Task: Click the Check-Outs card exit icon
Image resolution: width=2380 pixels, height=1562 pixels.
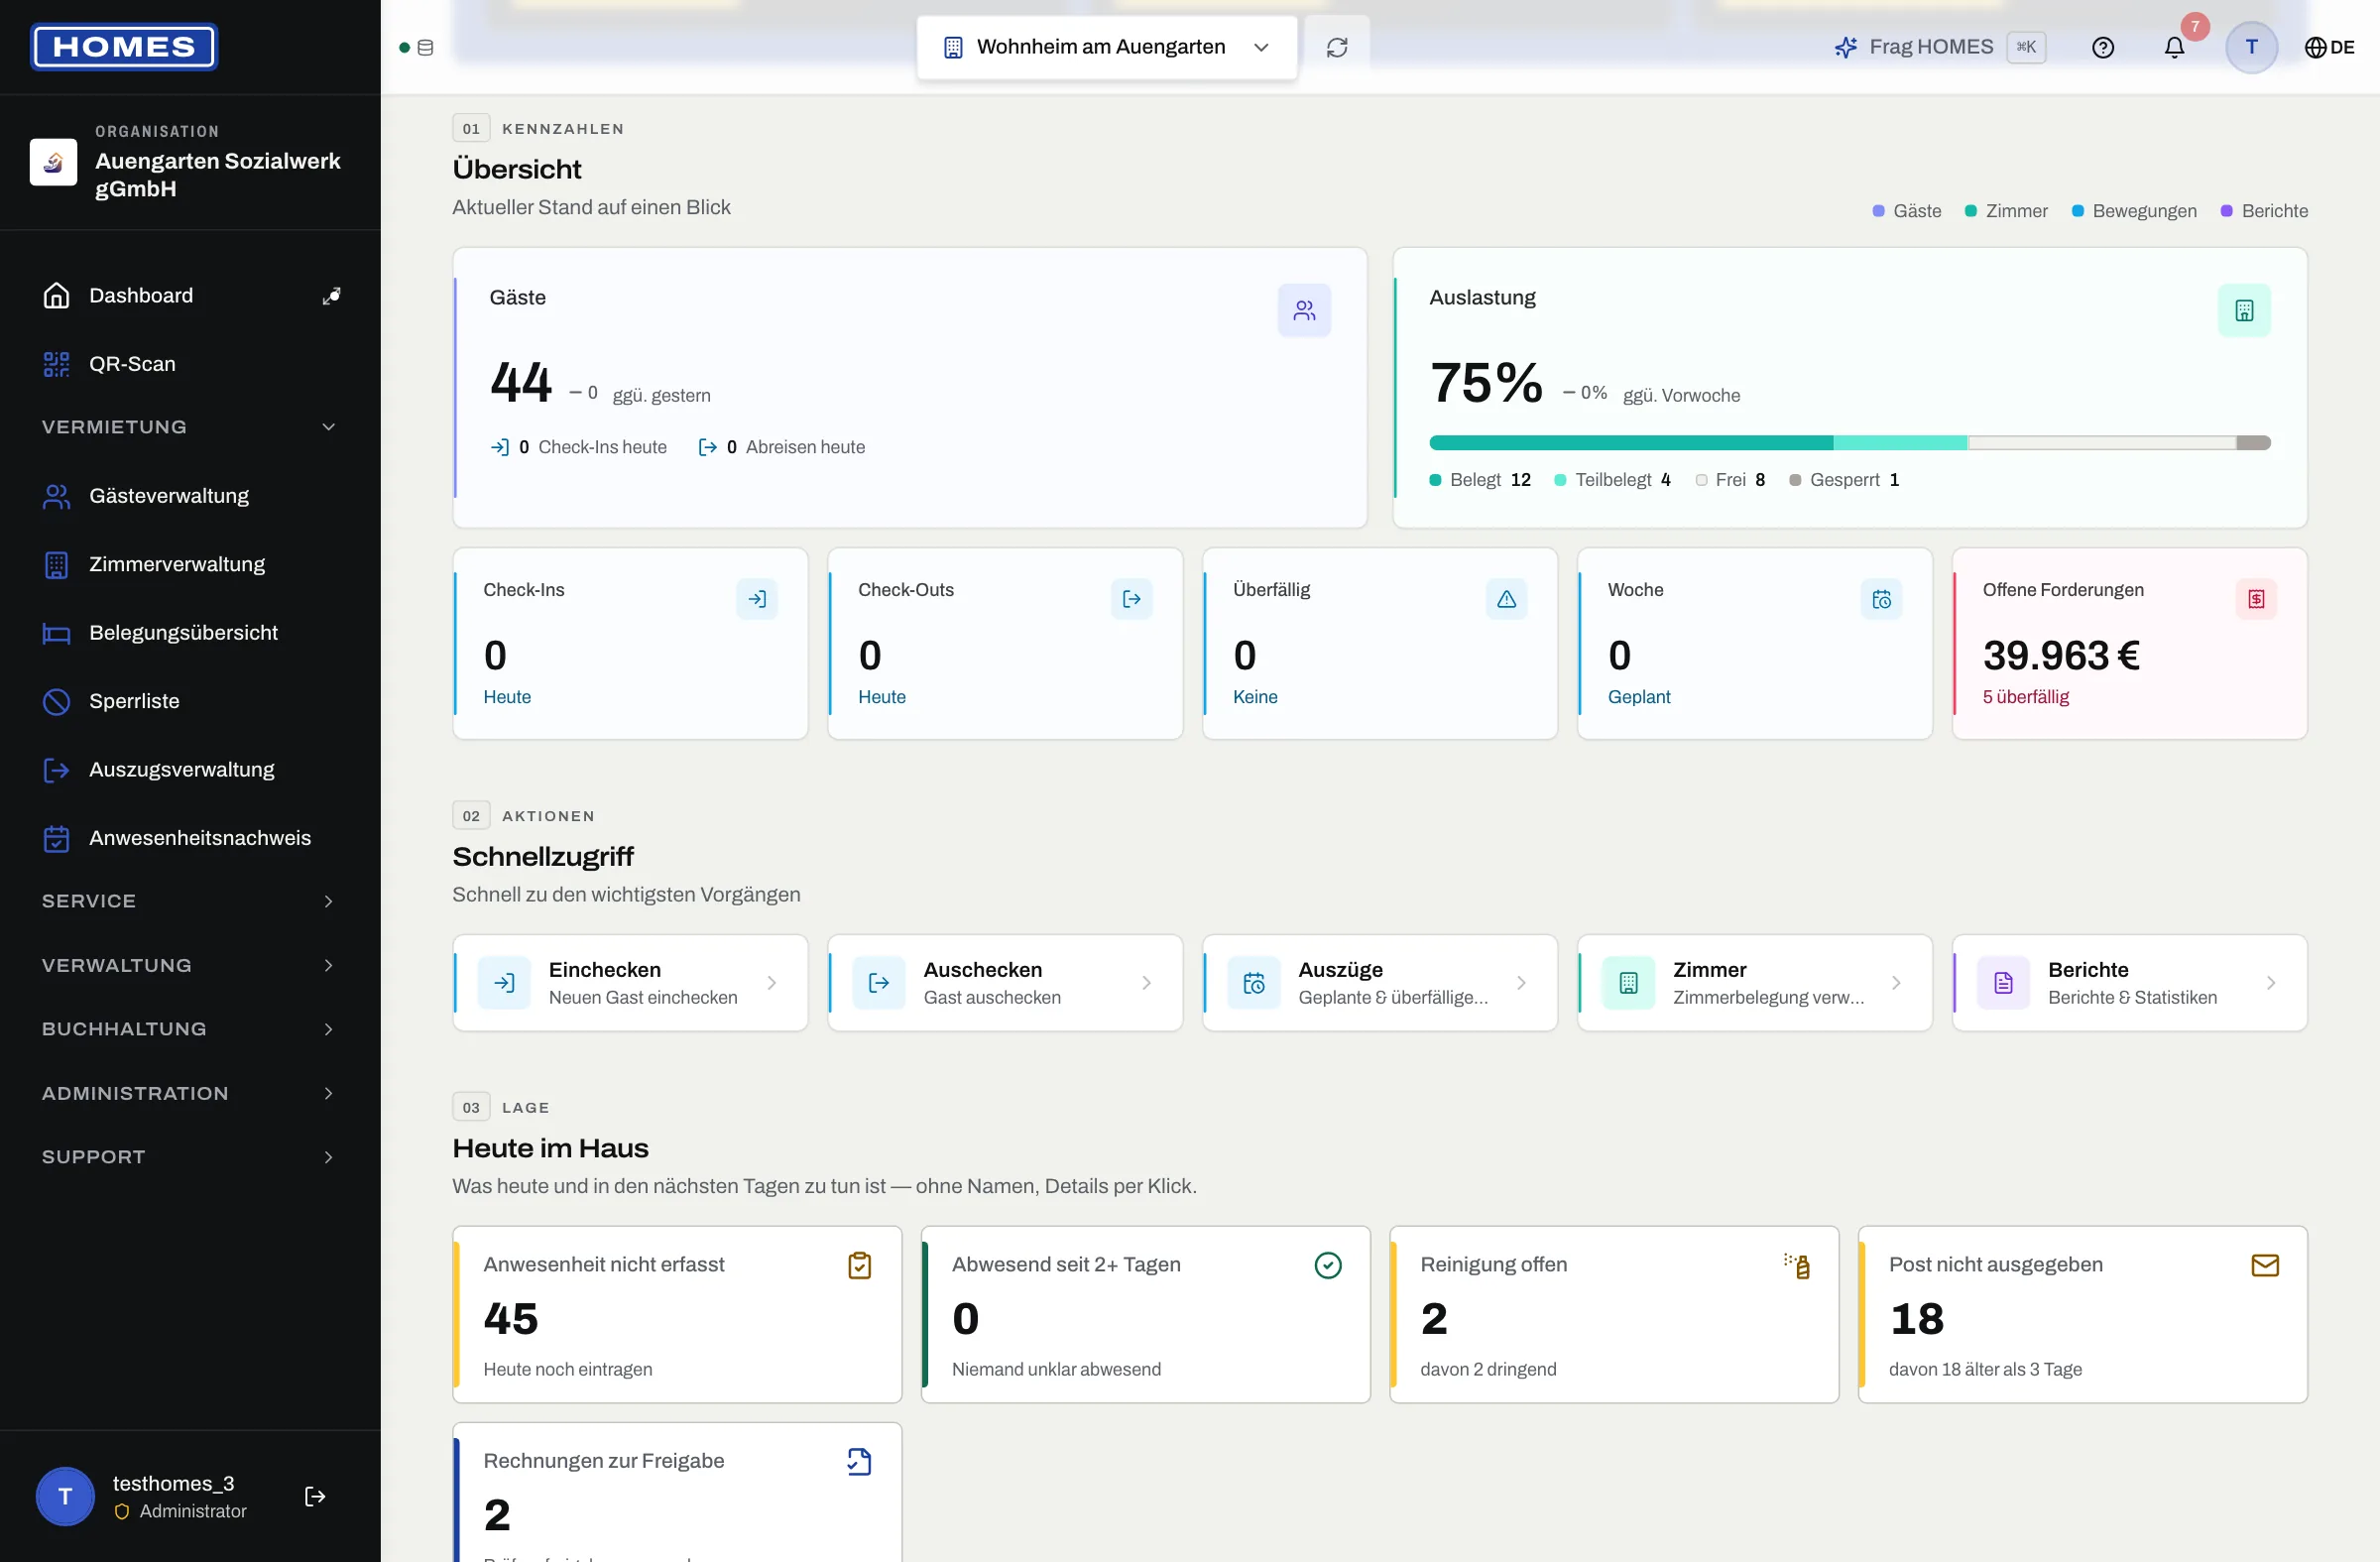Action: 1132,599
